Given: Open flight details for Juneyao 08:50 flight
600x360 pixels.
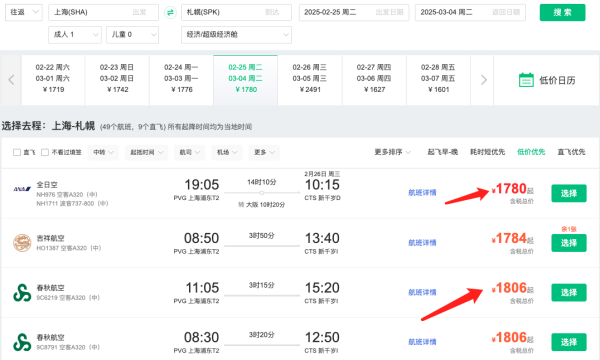Looking at the screenshot, I should click(422, 243).
